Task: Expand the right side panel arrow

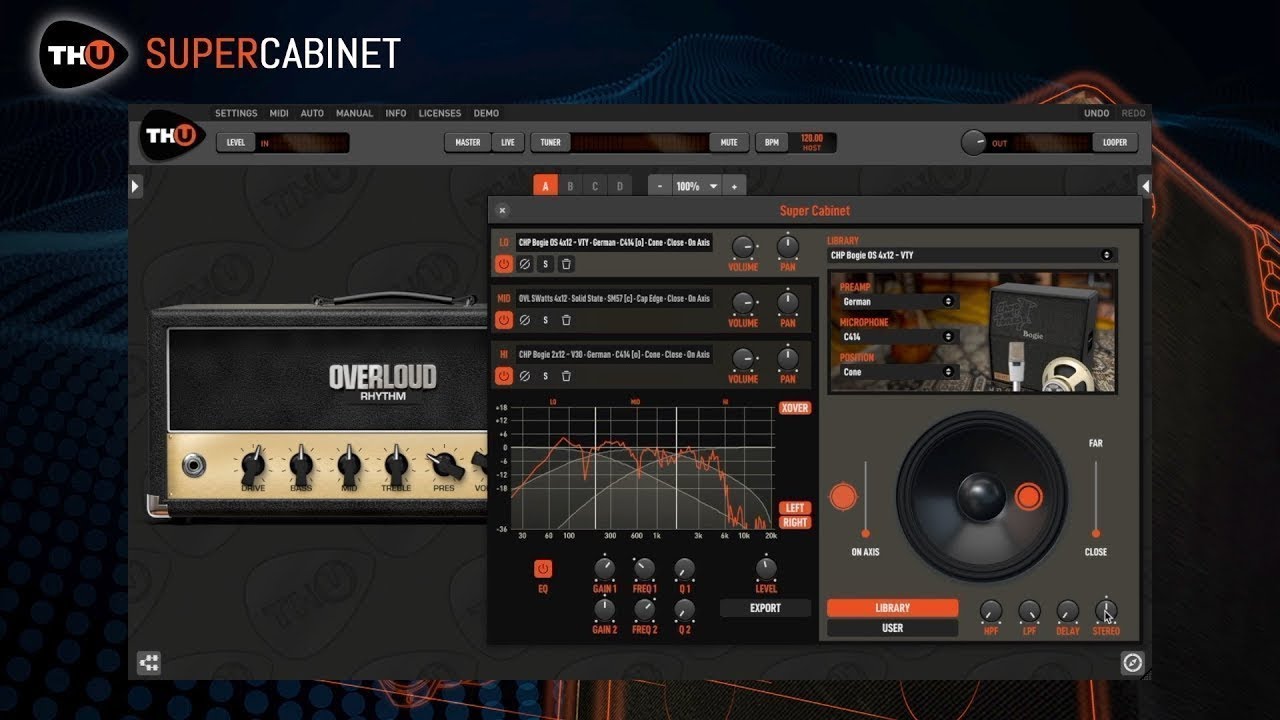Action: [x=1145, y=187]
